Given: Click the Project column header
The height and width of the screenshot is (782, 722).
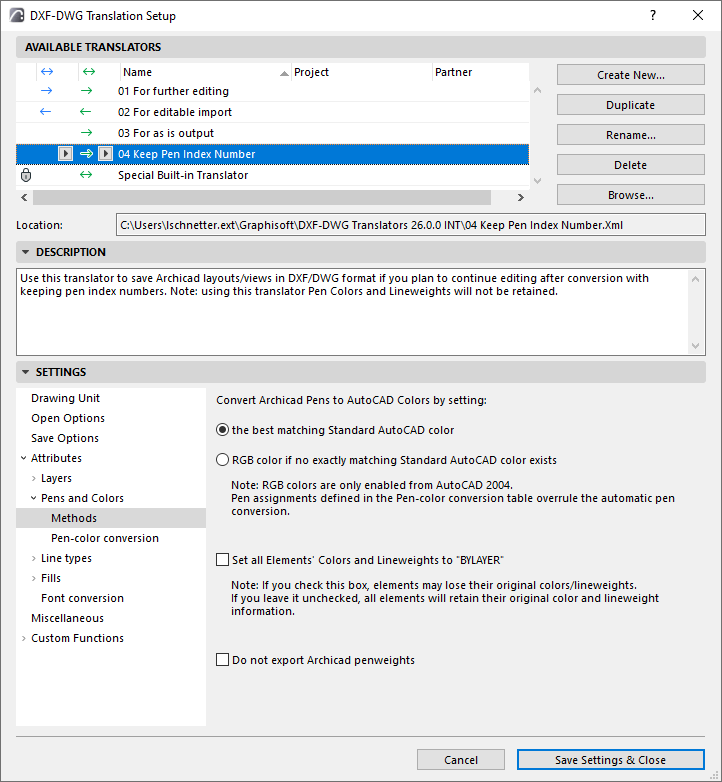Looking at the screenshot, I should [361, 72].
